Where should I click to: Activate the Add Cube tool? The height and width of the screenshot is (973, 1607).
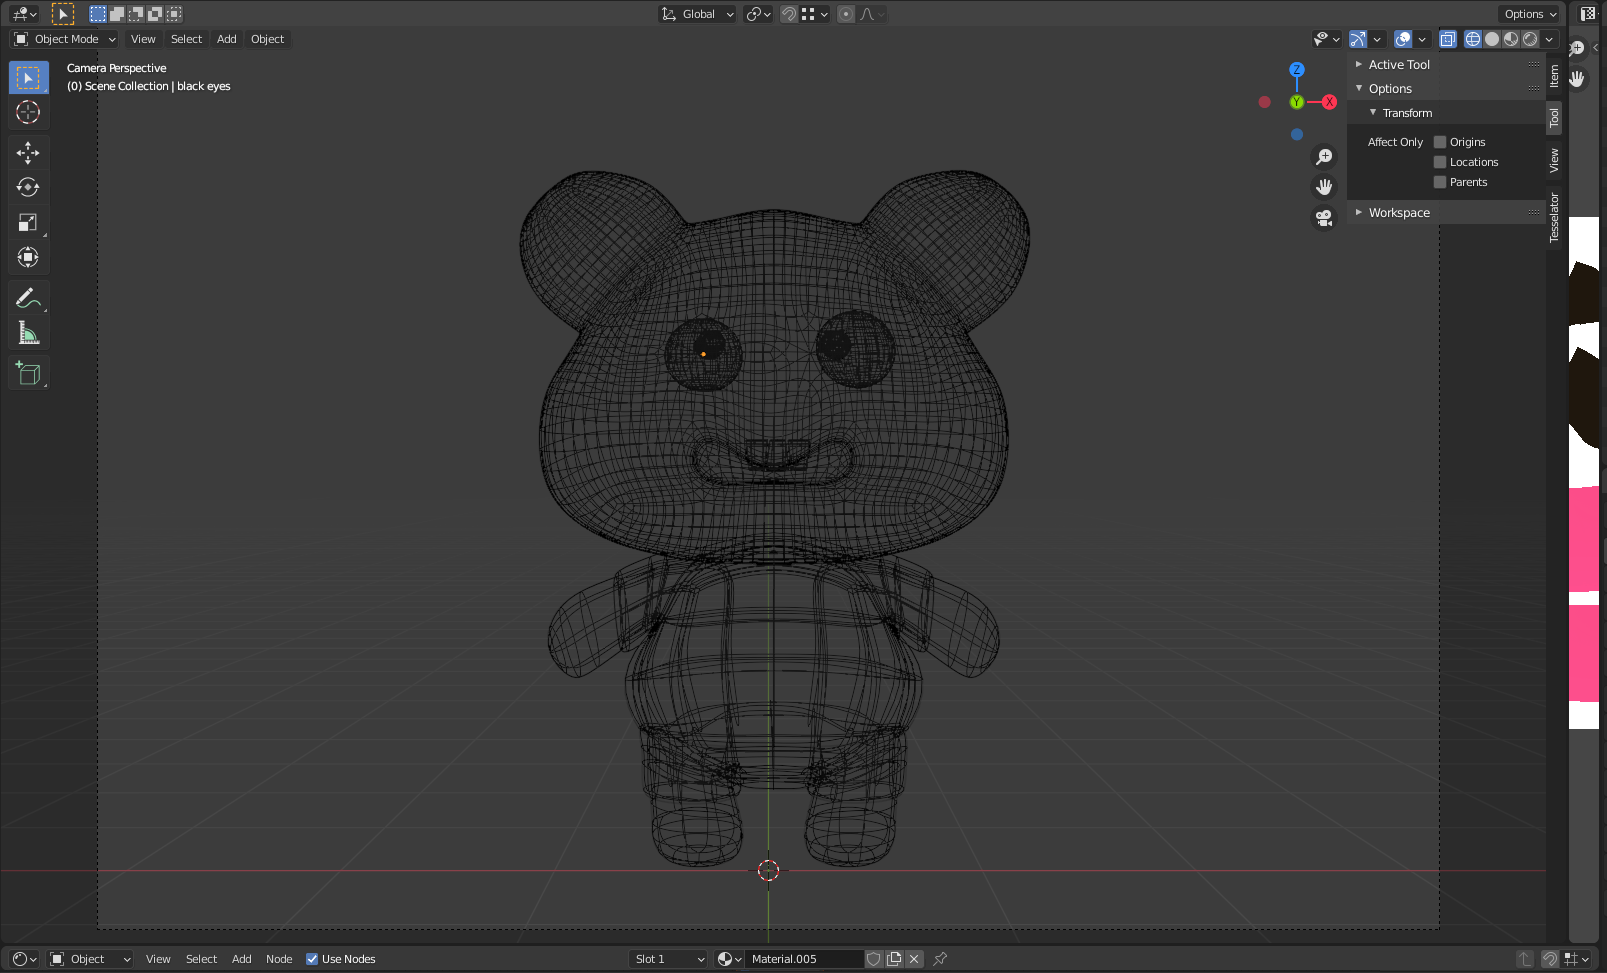coord(28,373)
